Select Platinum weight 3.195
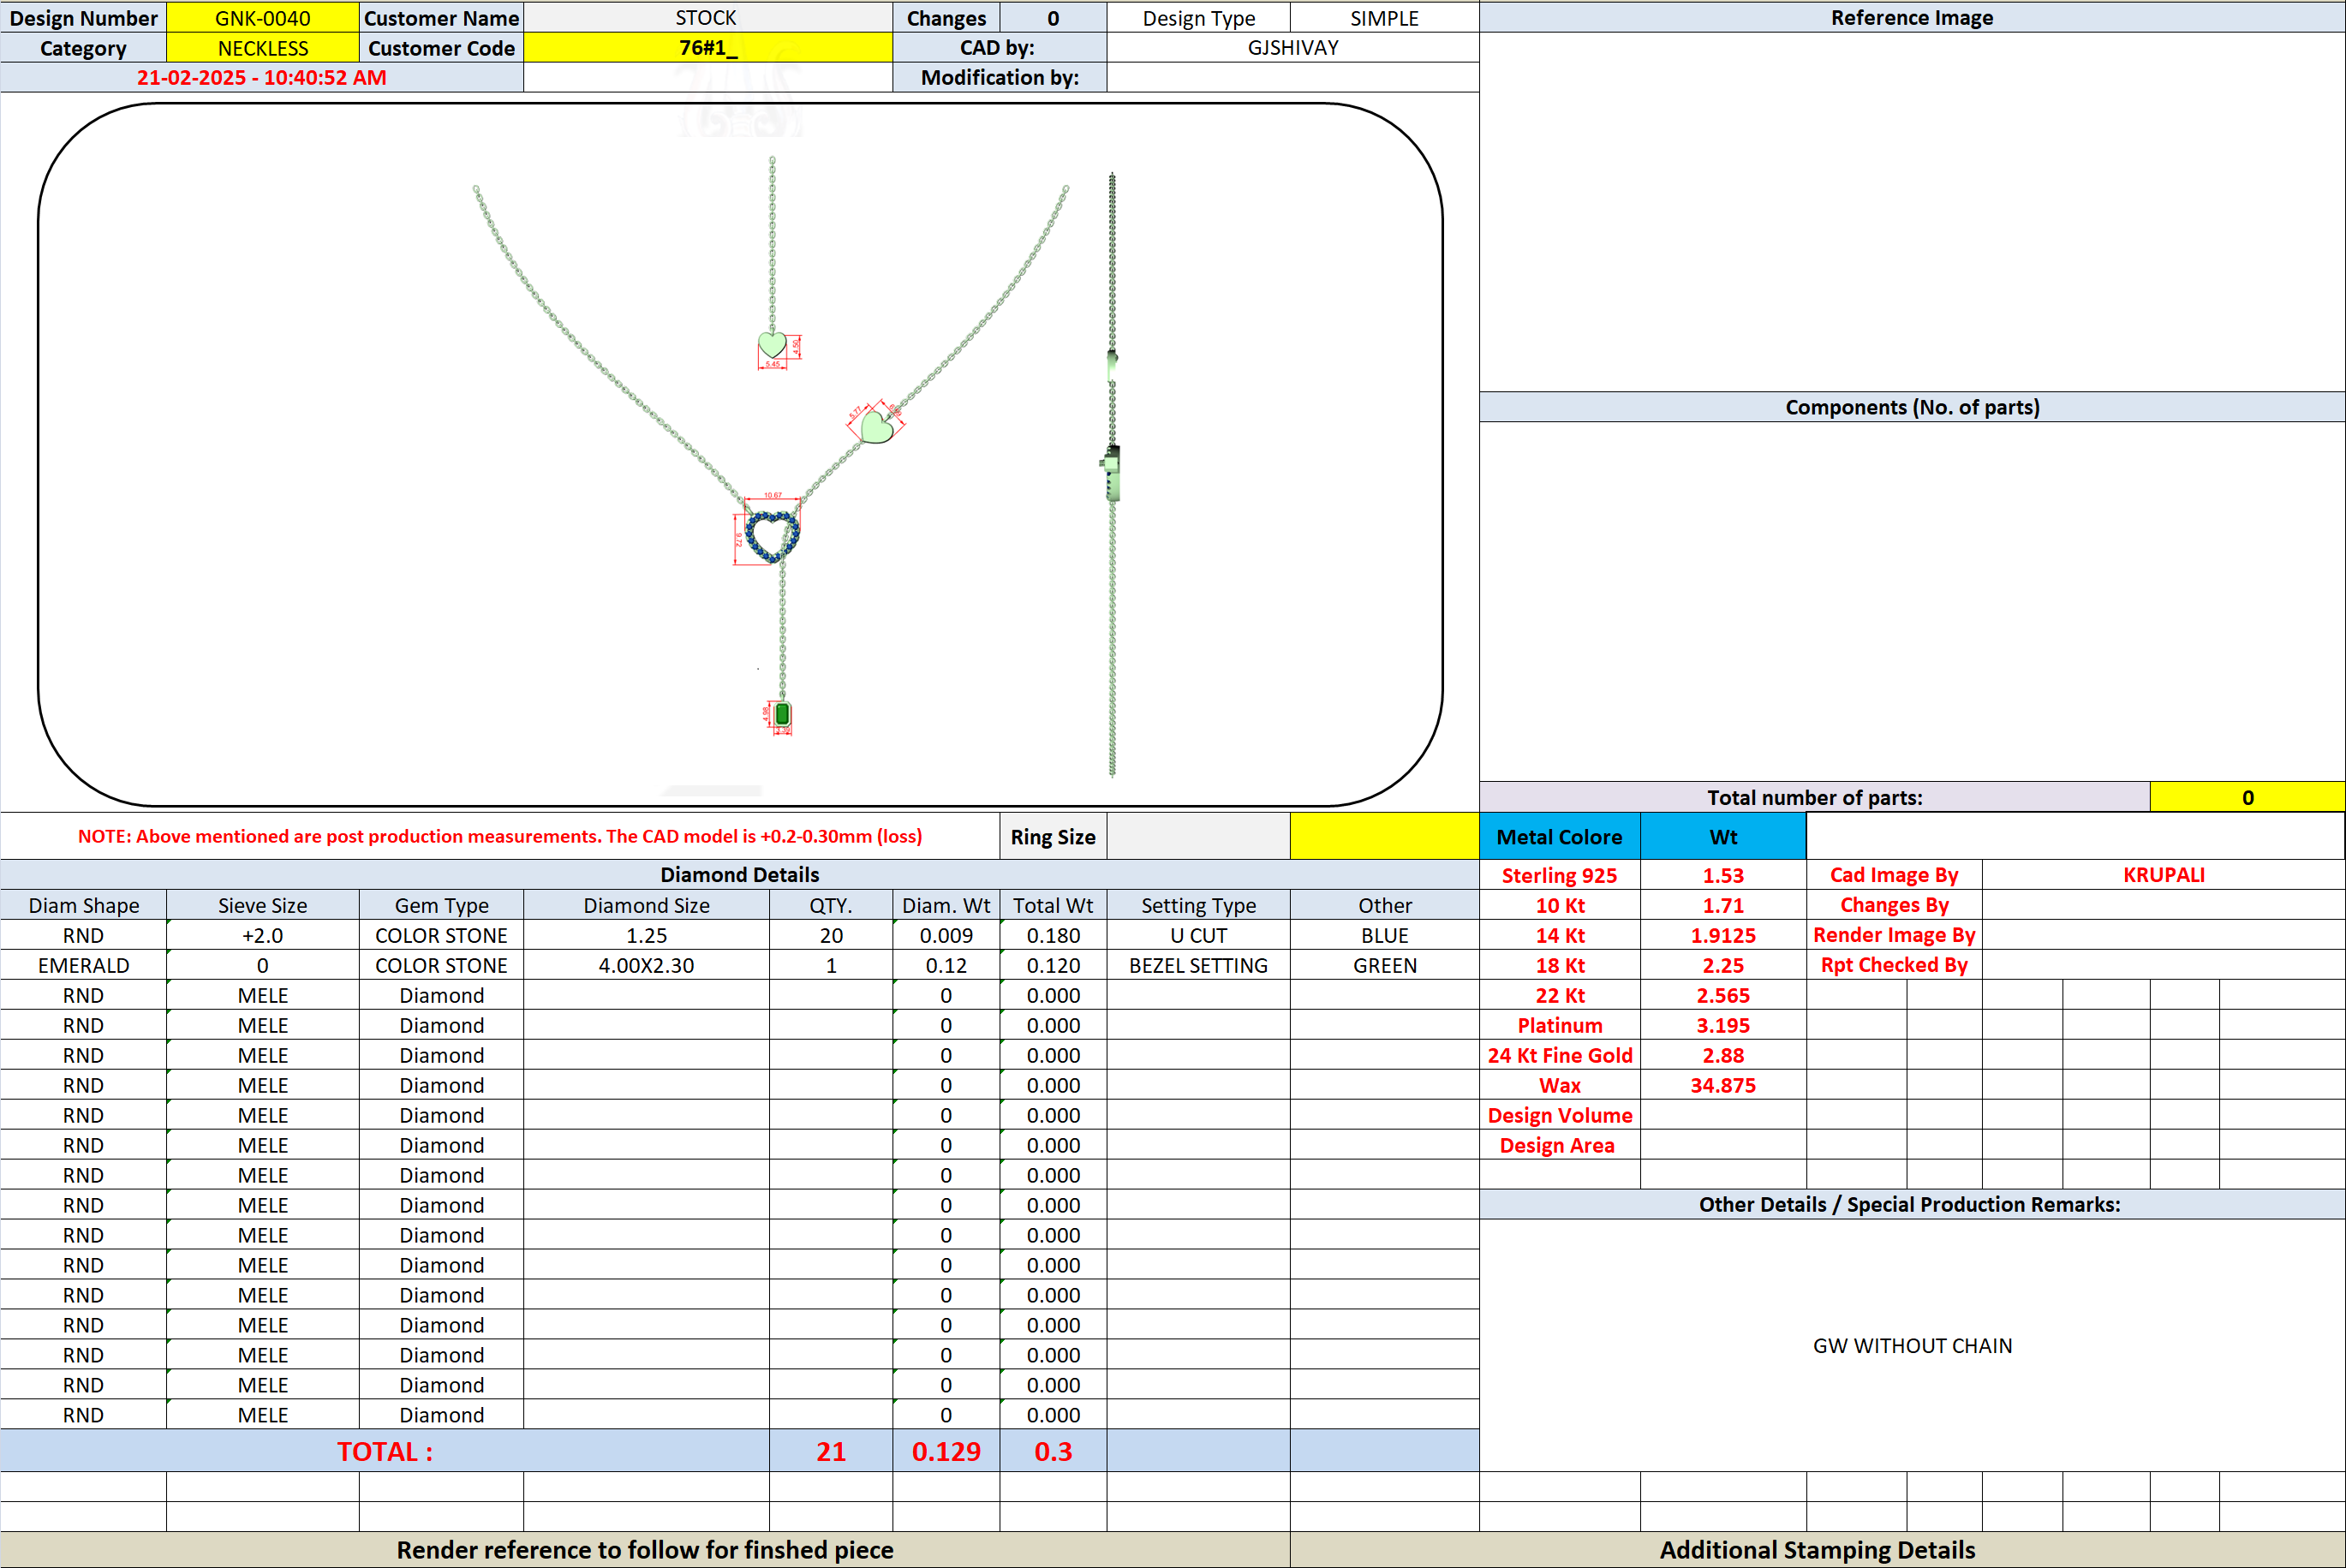The image size is (2346, 1568). coord(1723,1025)
